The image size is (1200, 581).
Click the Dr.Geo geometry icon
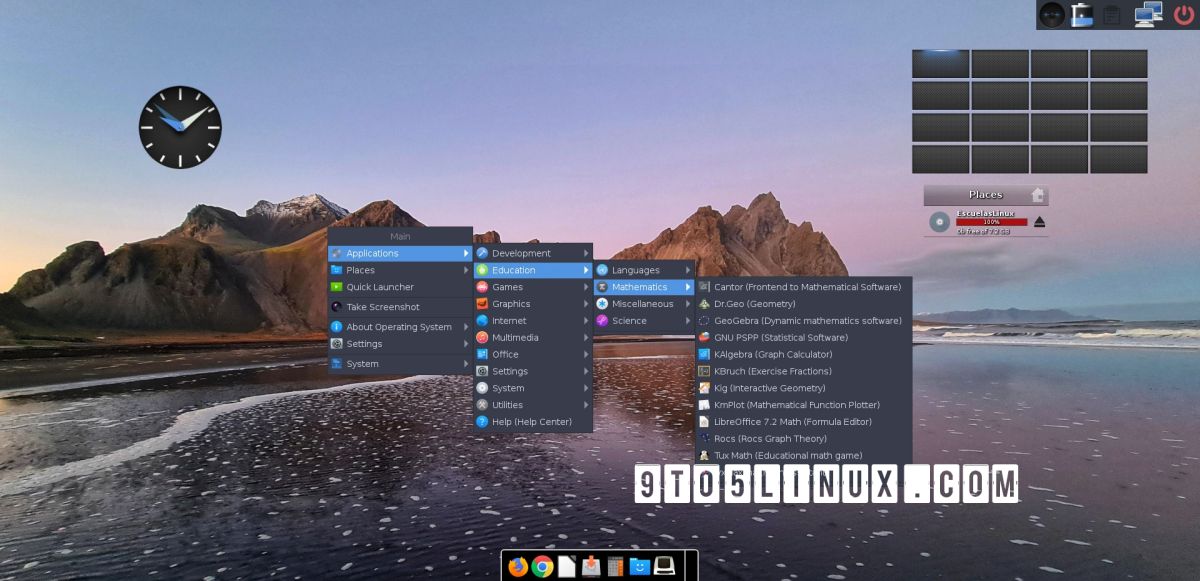click(704, 304)
